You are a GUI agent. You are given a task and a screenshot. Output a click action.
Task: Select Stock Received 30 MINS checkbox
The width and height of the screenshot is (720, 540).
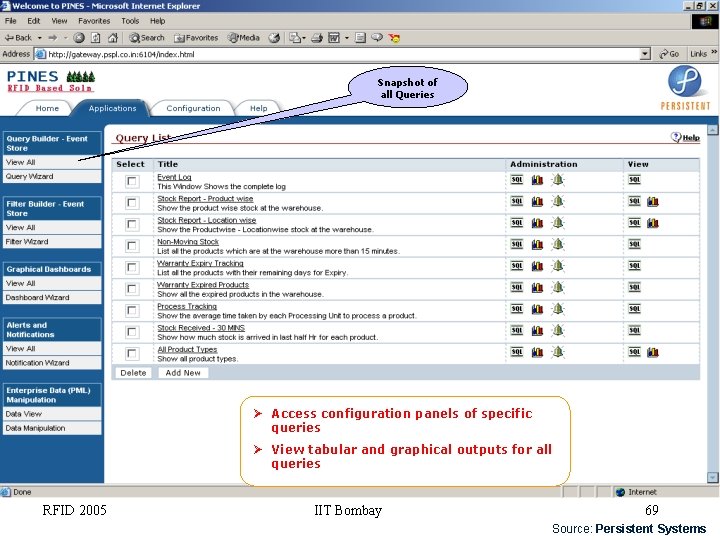click(132, 332)
